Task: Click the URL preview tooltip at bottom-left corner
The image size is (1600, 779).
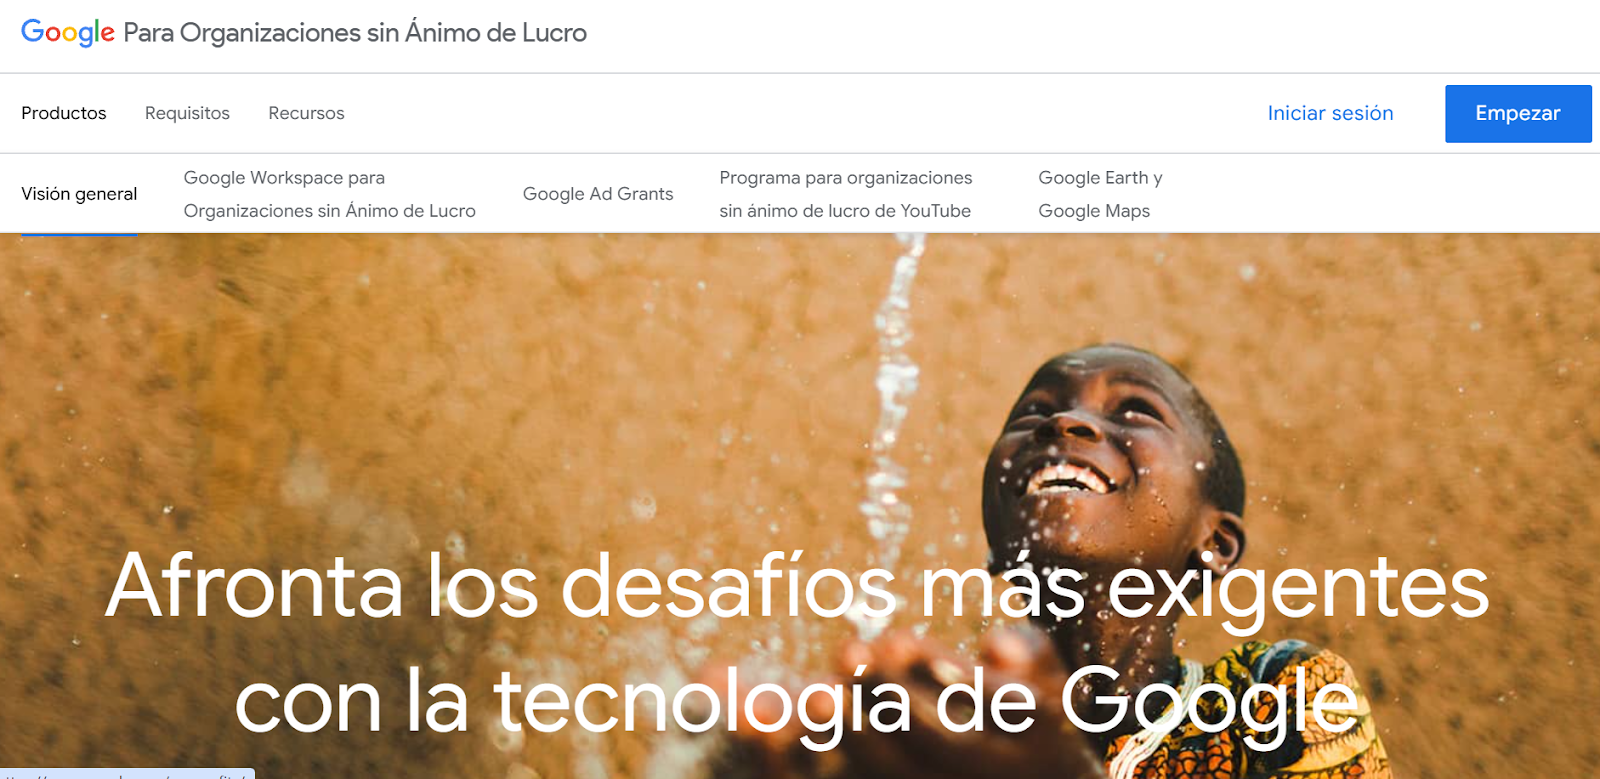Action: coord(127,774)
